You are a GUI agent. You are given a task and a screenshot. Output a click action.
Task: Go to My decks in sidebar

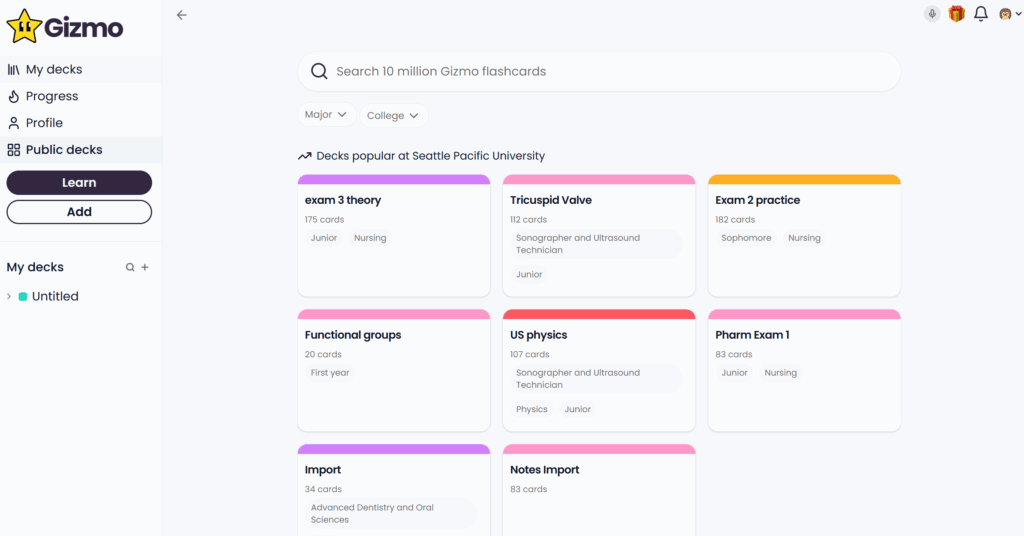pos(54,70)
